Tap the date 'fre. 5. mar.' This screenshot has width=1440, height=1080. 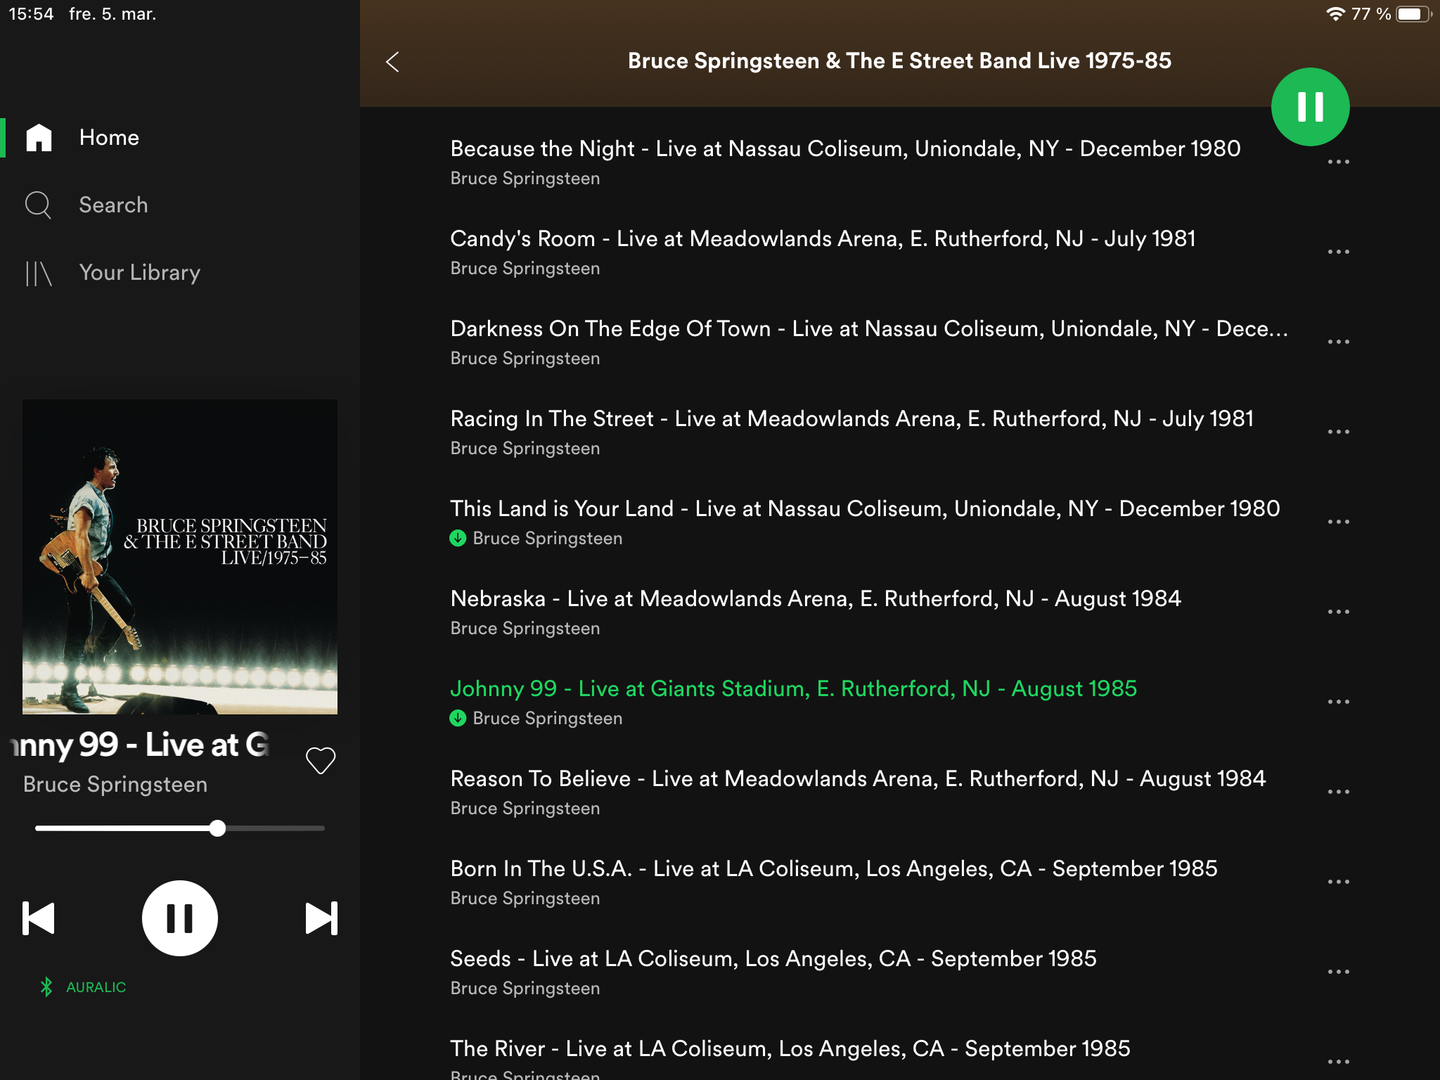pyautogui.click(x=113, y=14)
